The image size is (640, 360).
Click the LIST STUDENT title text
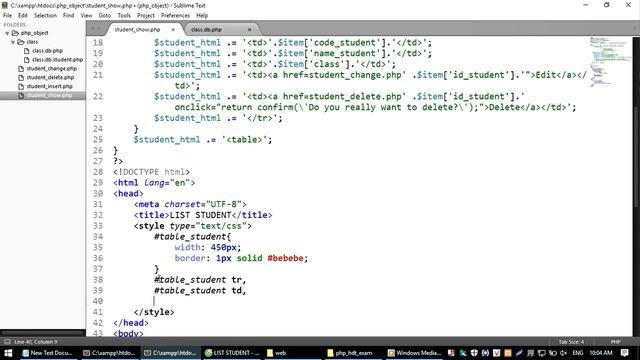tap(200, 215)
